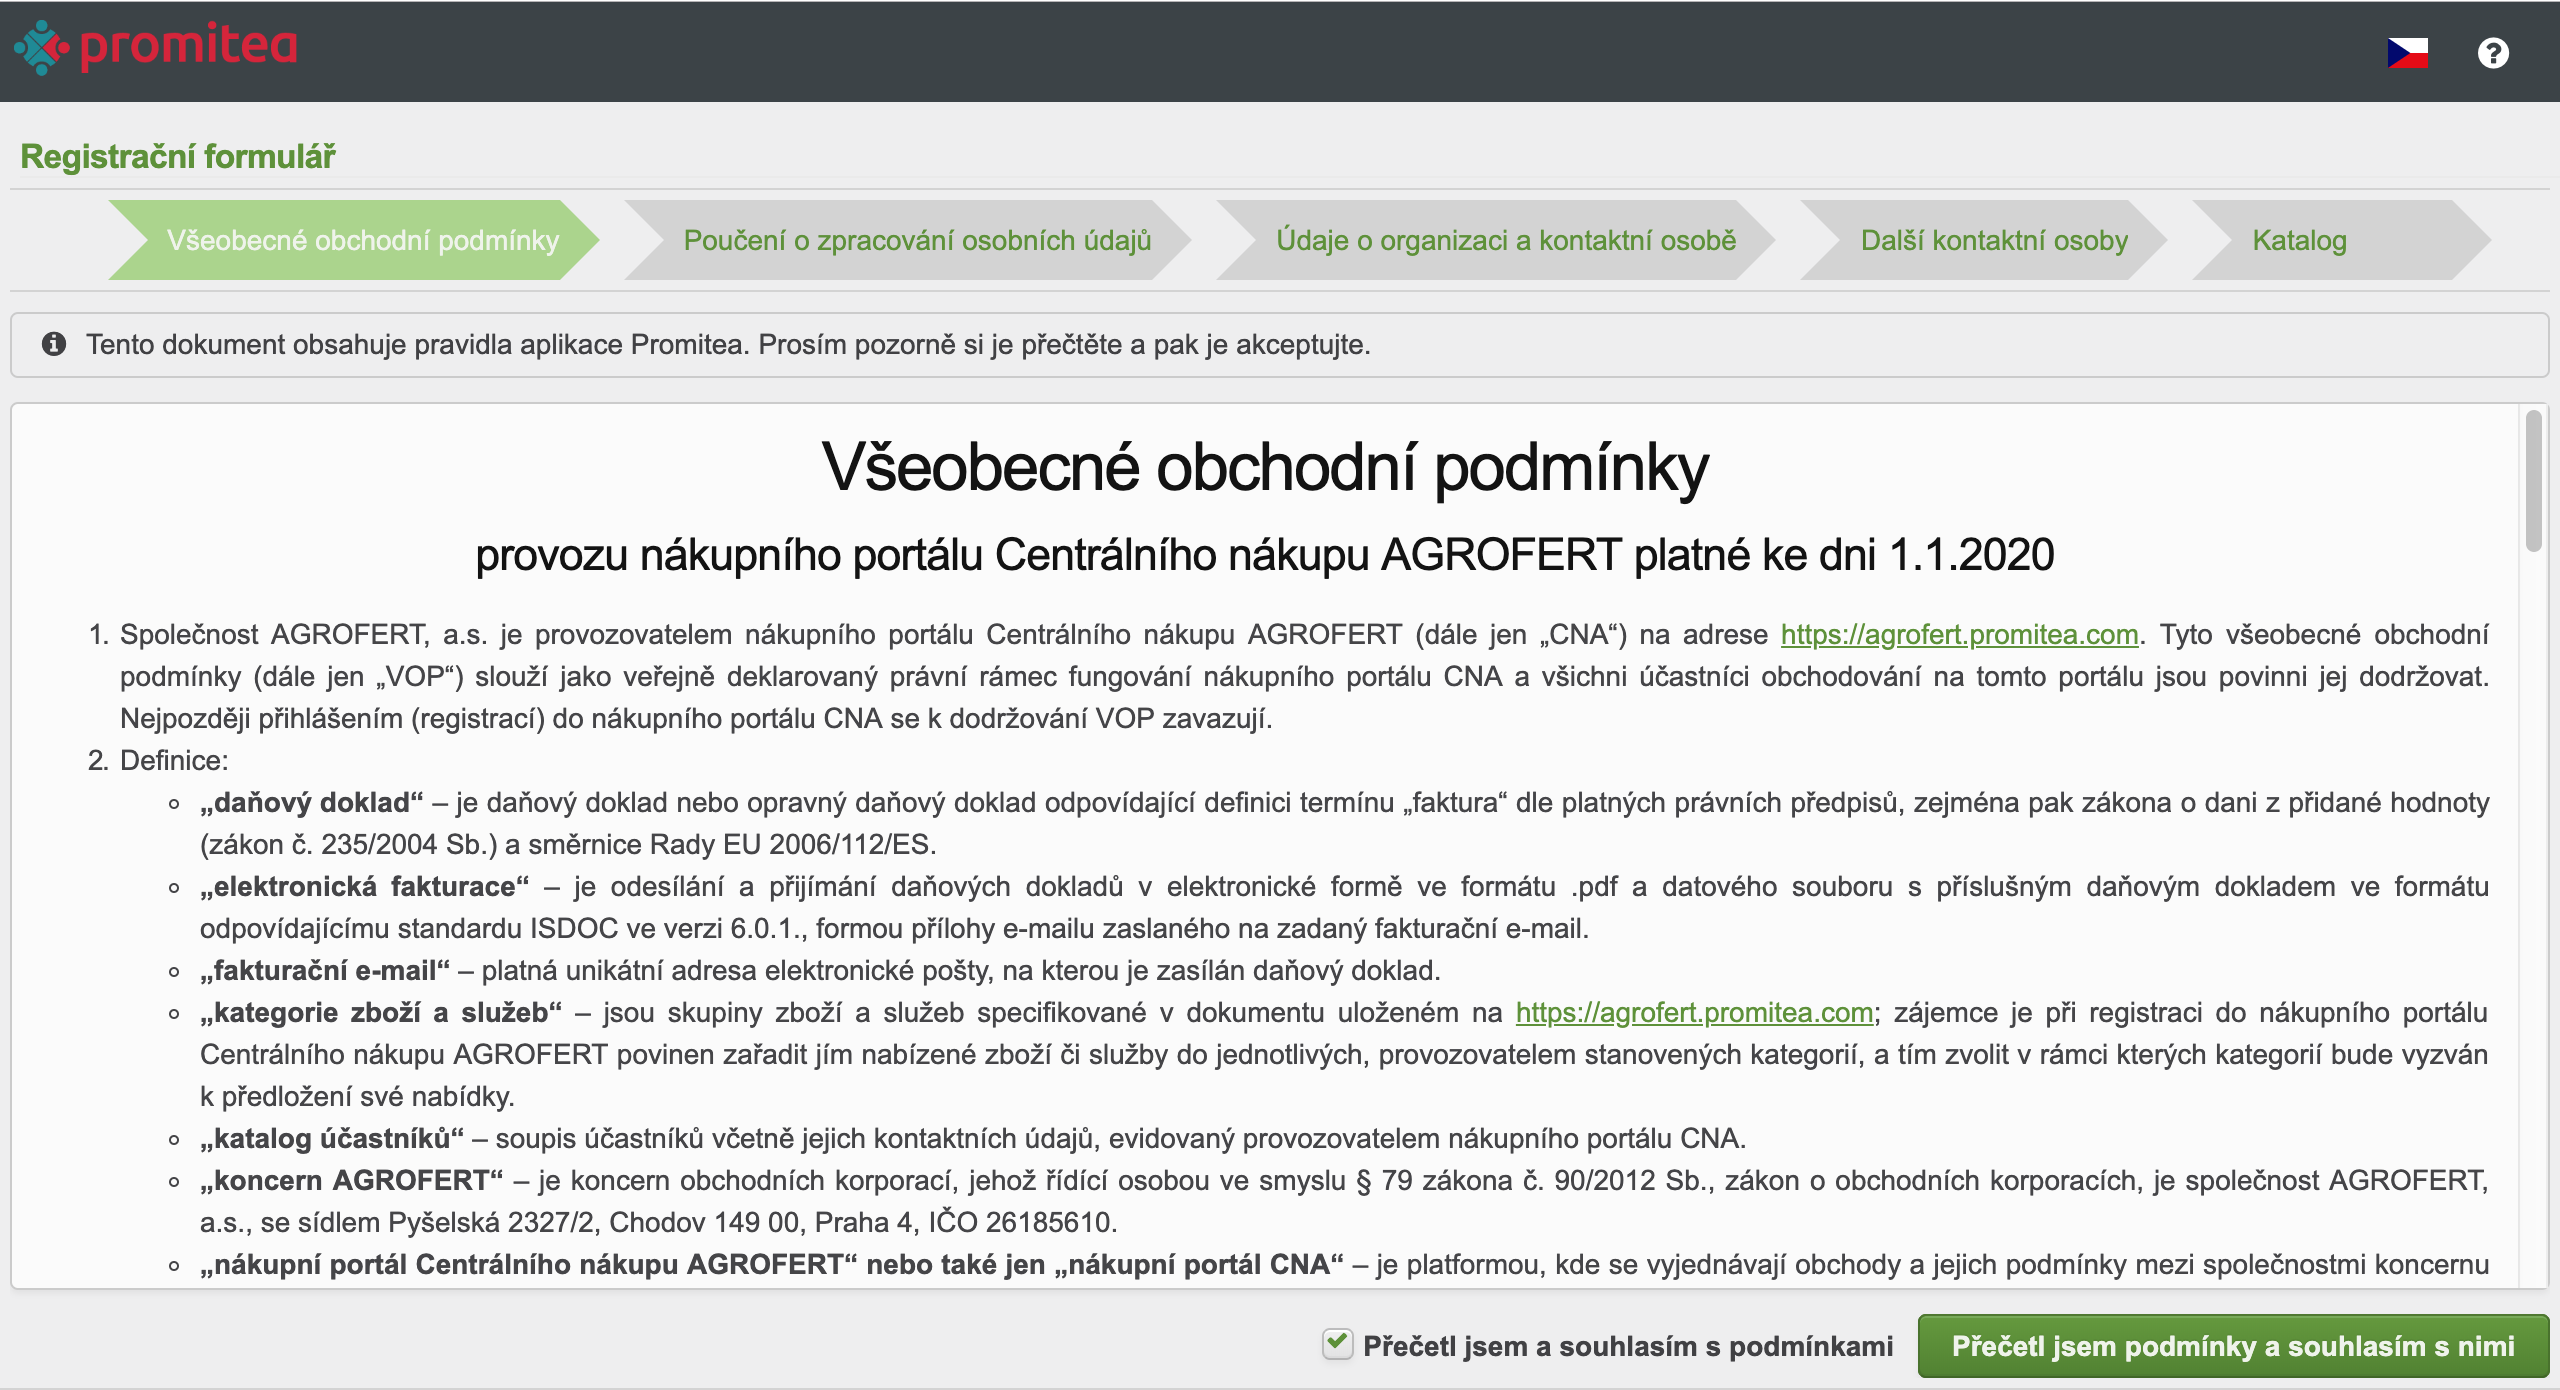Viewport: 2560px width, 1390px height.
Task: Click the info icon in the notice bar
Action: 54,344
